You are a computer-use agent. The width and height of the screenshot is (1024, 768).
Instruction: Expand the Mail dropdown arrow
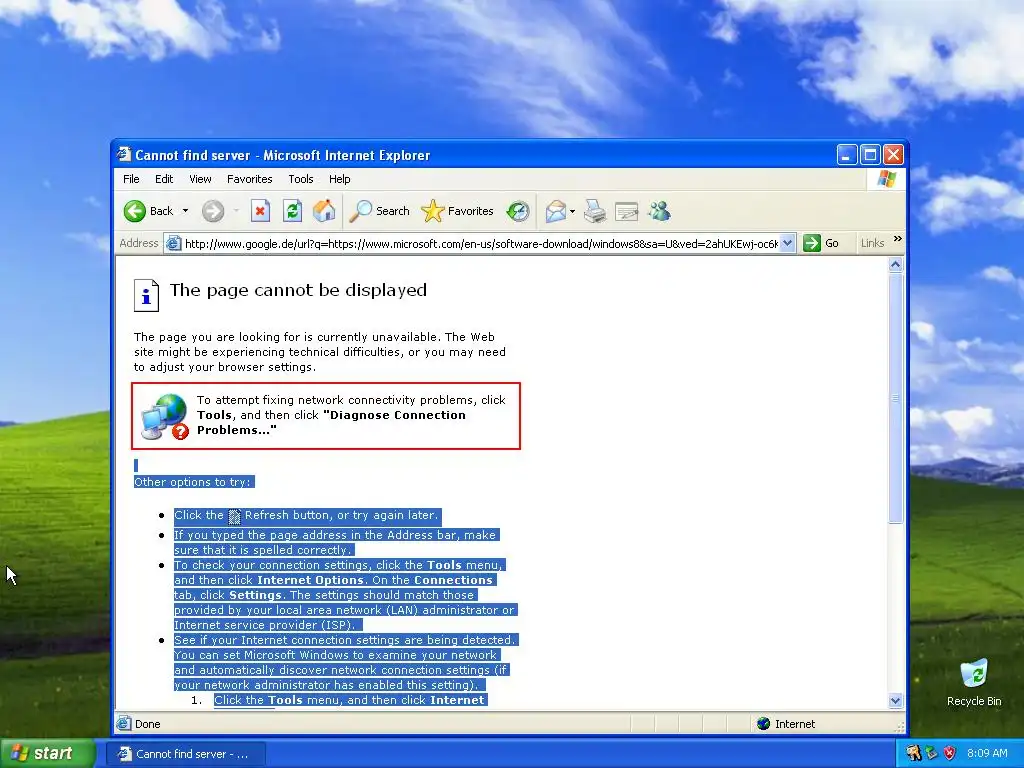(573, 211)
